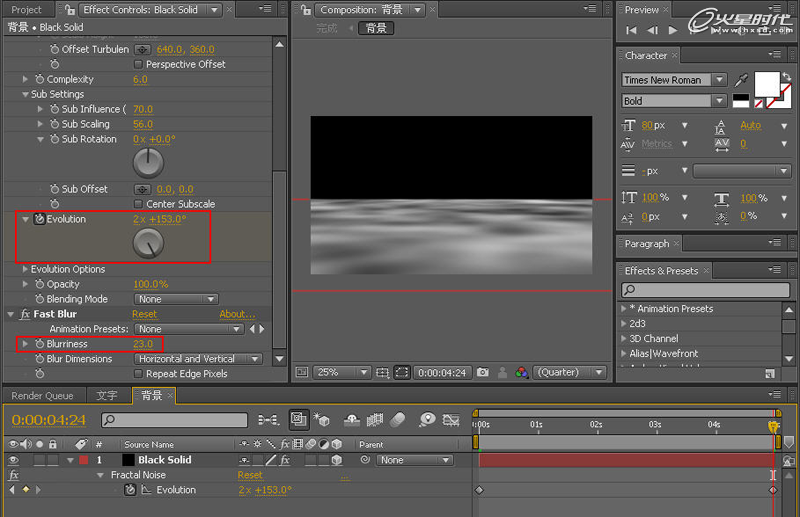Toggle effects switch for Black Solid layer
The image size is (800, 517).
[x=285, y=460]
